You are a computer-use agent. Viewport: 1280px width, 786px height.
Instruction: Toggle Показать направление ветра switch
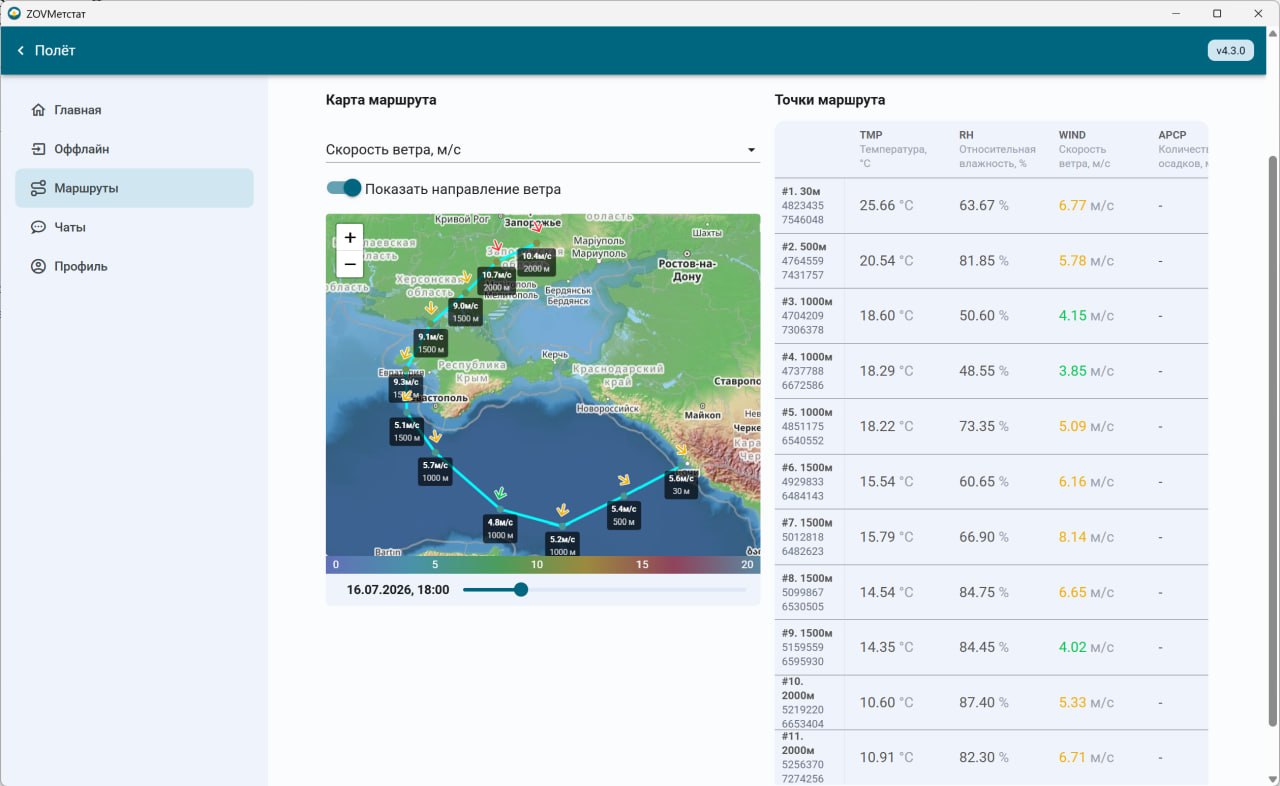coord(344,188)
